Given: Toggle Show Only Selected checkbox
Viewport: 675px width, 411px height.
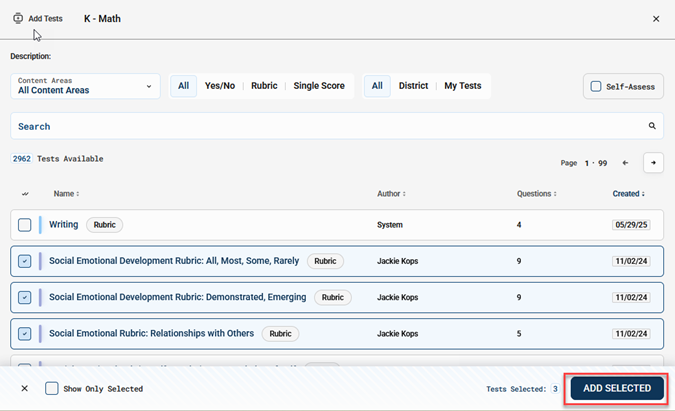Looking at the screenshot, I should (52, 388).
